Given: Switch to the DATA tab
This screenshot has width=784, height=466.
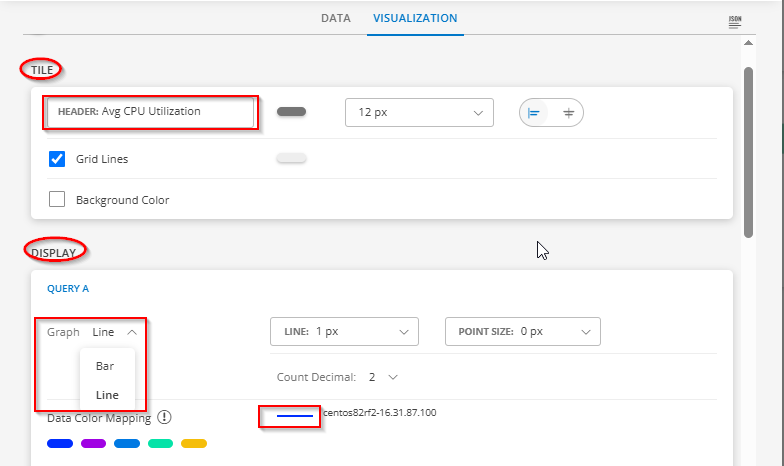Looking at the screenshot, I should pyautogui.click(x=336, y=18).
